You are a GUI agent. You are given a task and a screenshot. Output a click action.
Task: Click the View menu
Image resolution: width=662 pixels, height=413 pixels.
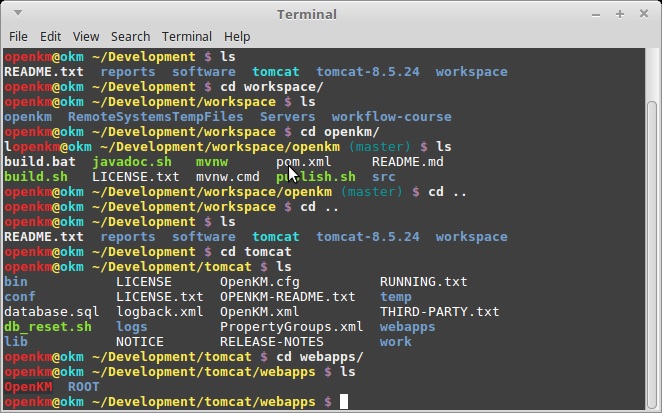(x=86, y=36)
